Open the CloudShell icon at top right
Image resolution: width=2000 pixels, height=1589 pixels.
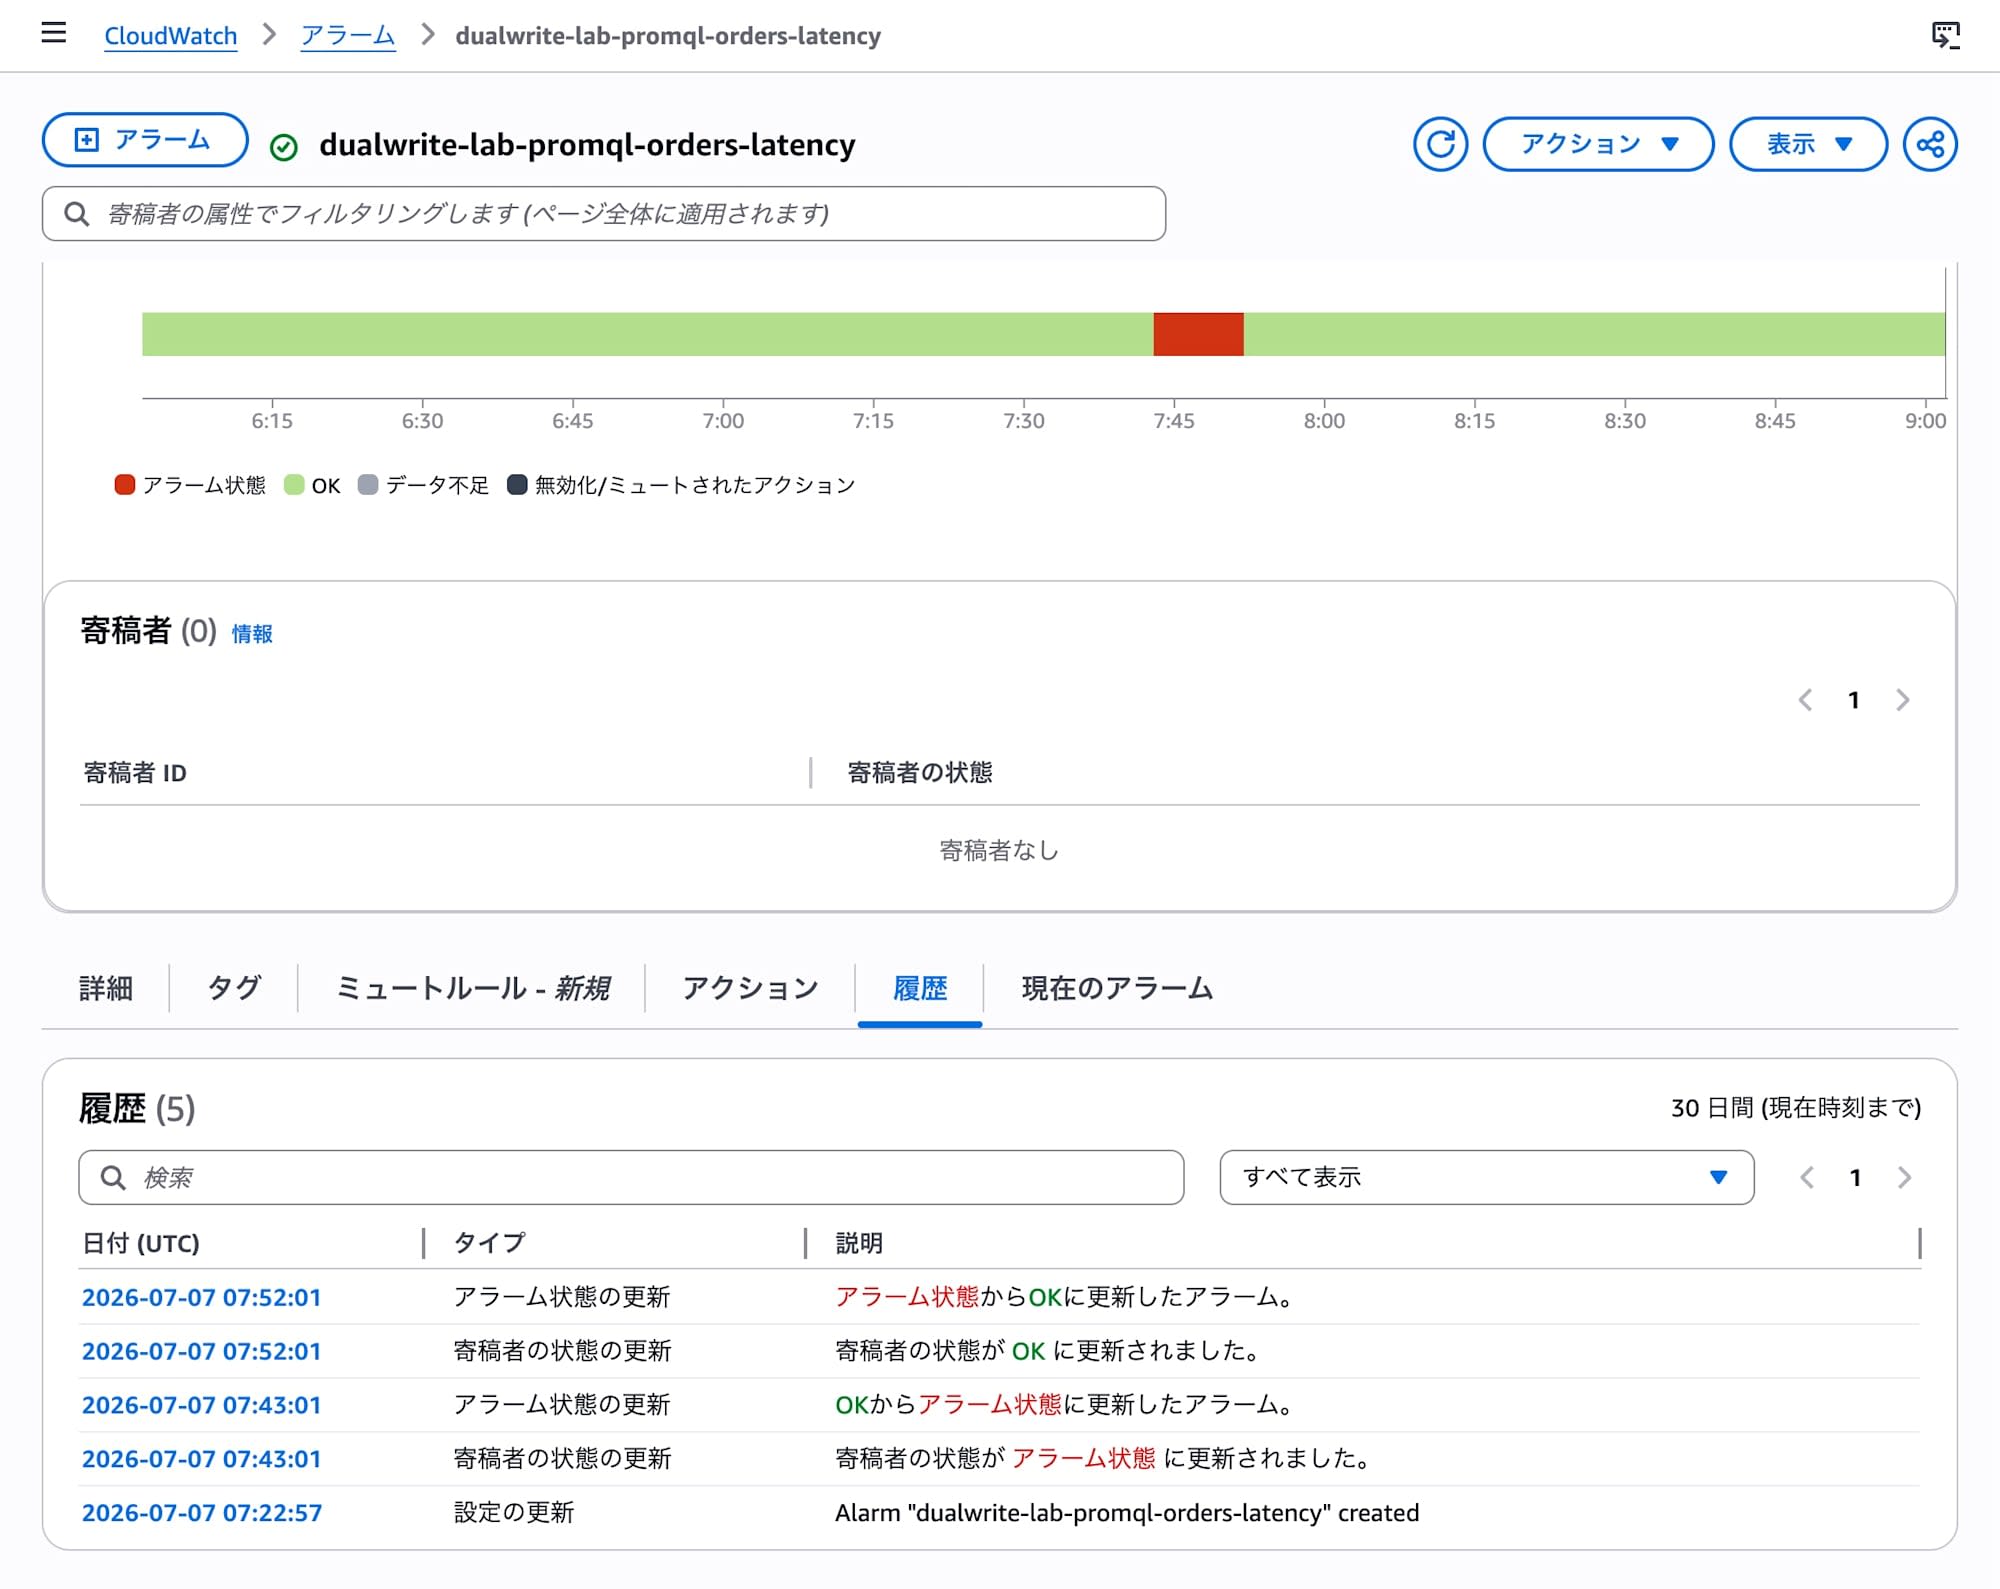point(1945,35)
